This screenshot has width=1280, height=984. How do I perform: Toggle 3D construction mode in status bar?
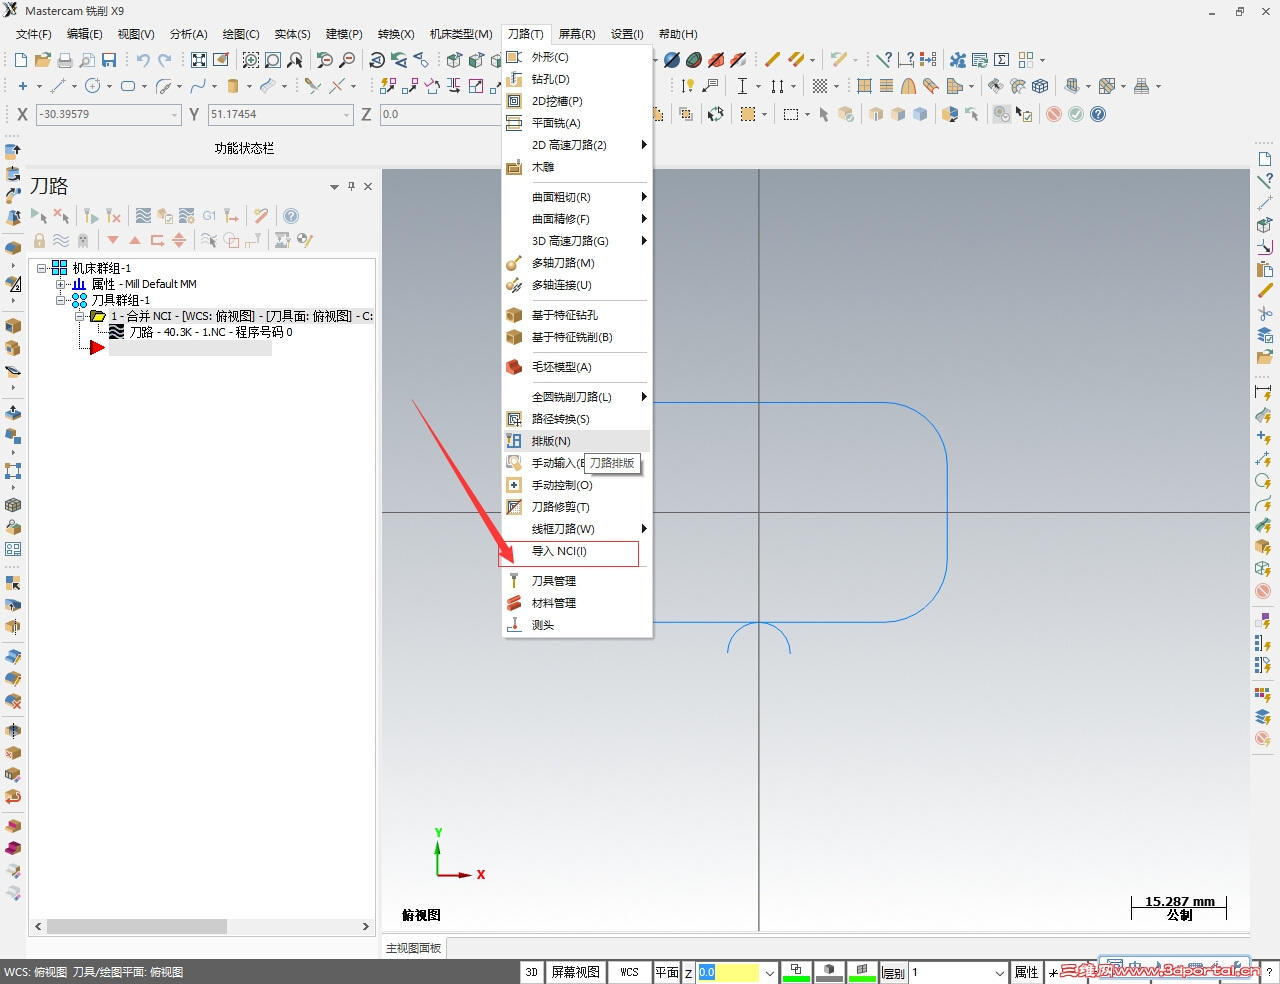click(532, 972)
